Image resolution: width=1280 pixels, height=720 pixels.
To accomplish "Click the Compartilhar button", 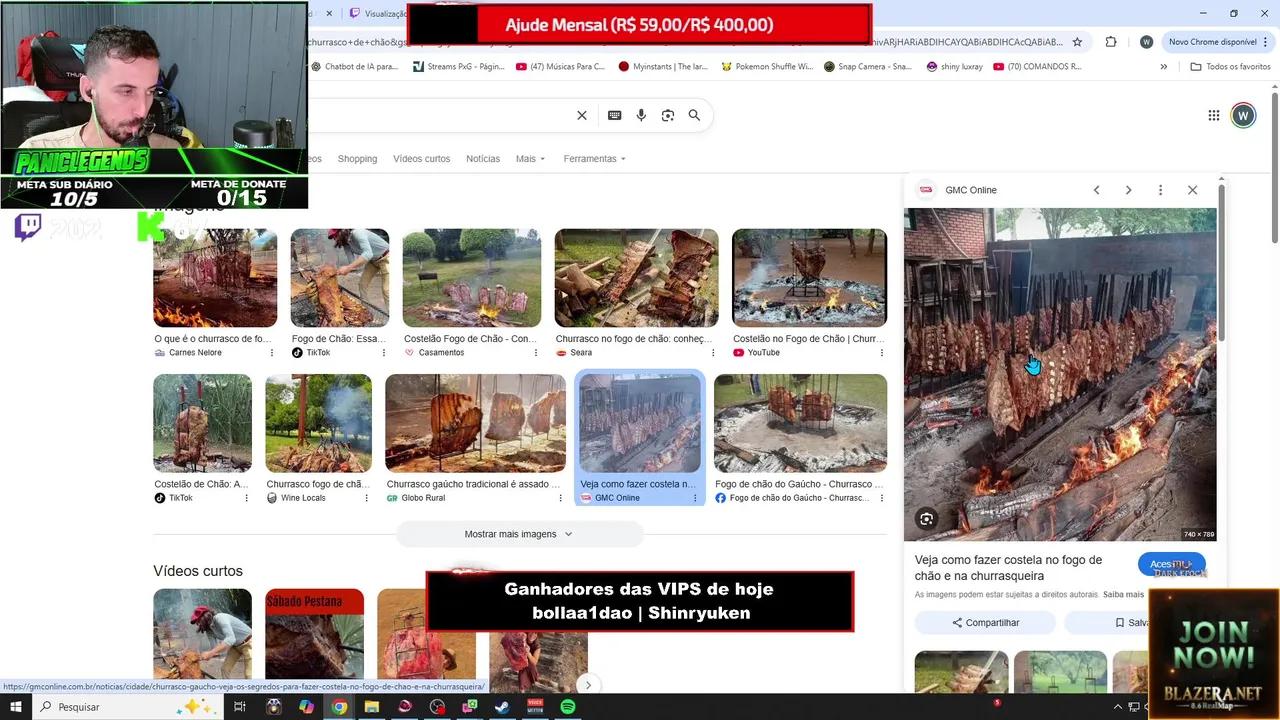I will click(x=985, y=622).
